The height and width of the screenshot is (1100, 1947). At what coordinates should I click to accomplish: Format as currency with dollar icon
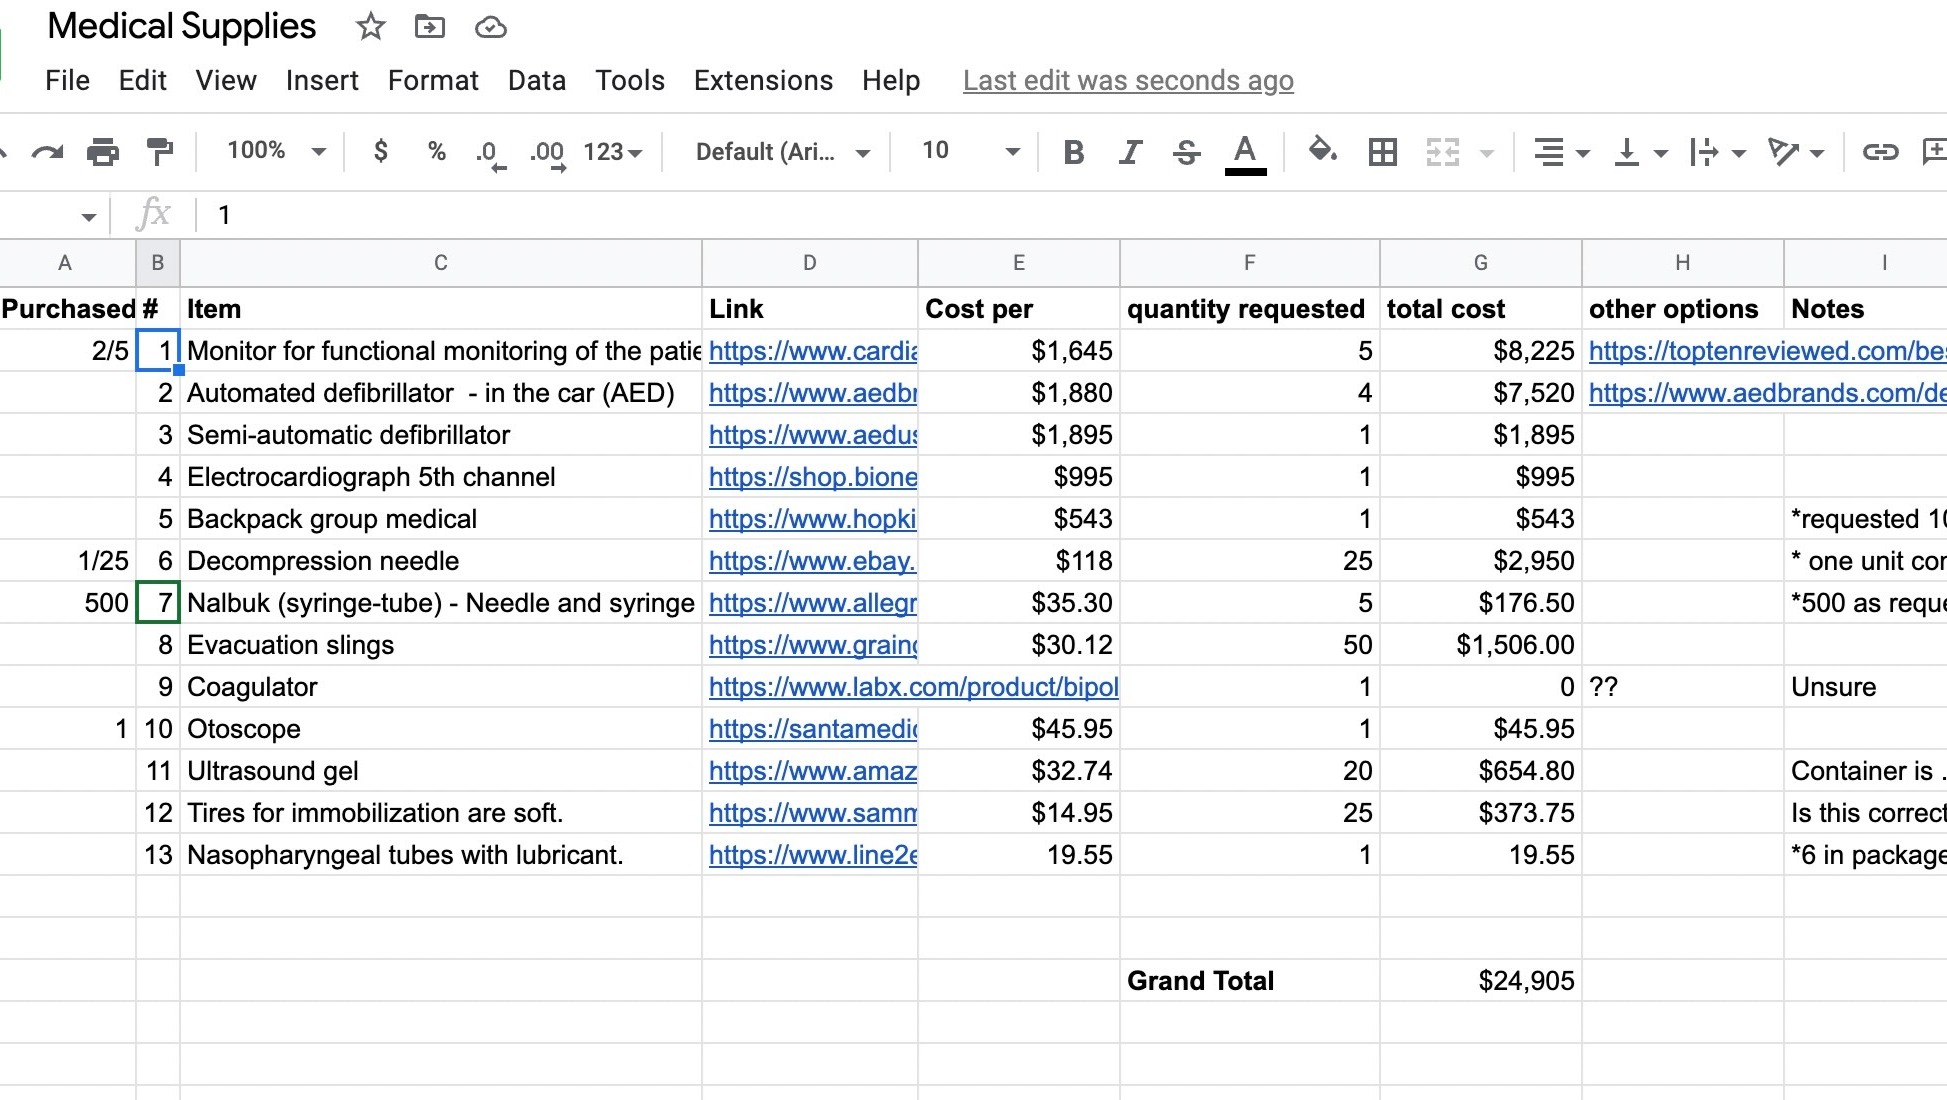click(380, 151)
